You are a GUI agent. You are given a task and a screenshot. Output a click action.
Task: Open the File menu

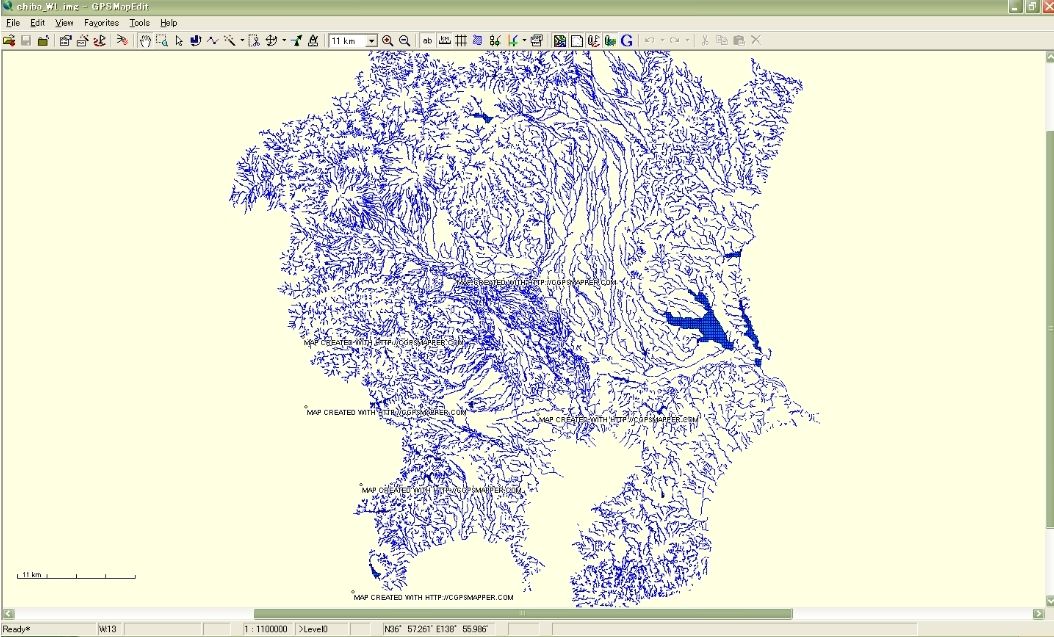tap(13, 23)
